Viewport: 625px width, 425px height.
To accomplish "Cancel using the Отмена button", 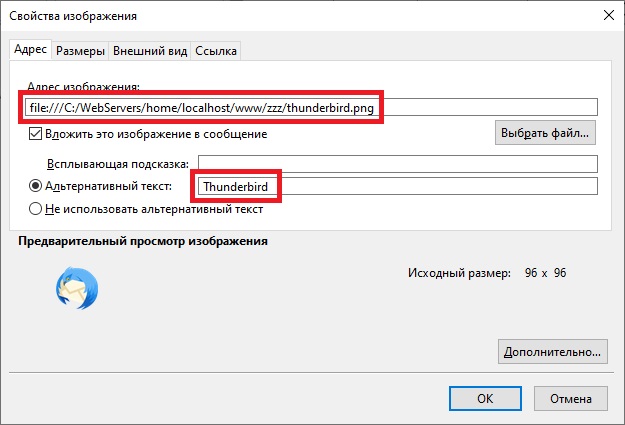I will 571,398.
